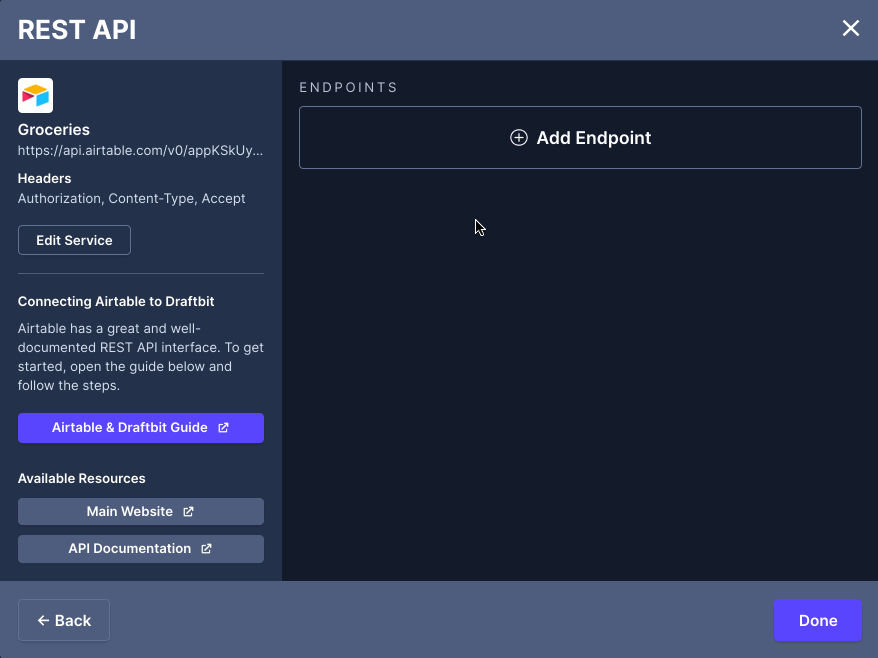Open the API Documentation resource
This screenshot has height=658, width=878.
(141, 549)
